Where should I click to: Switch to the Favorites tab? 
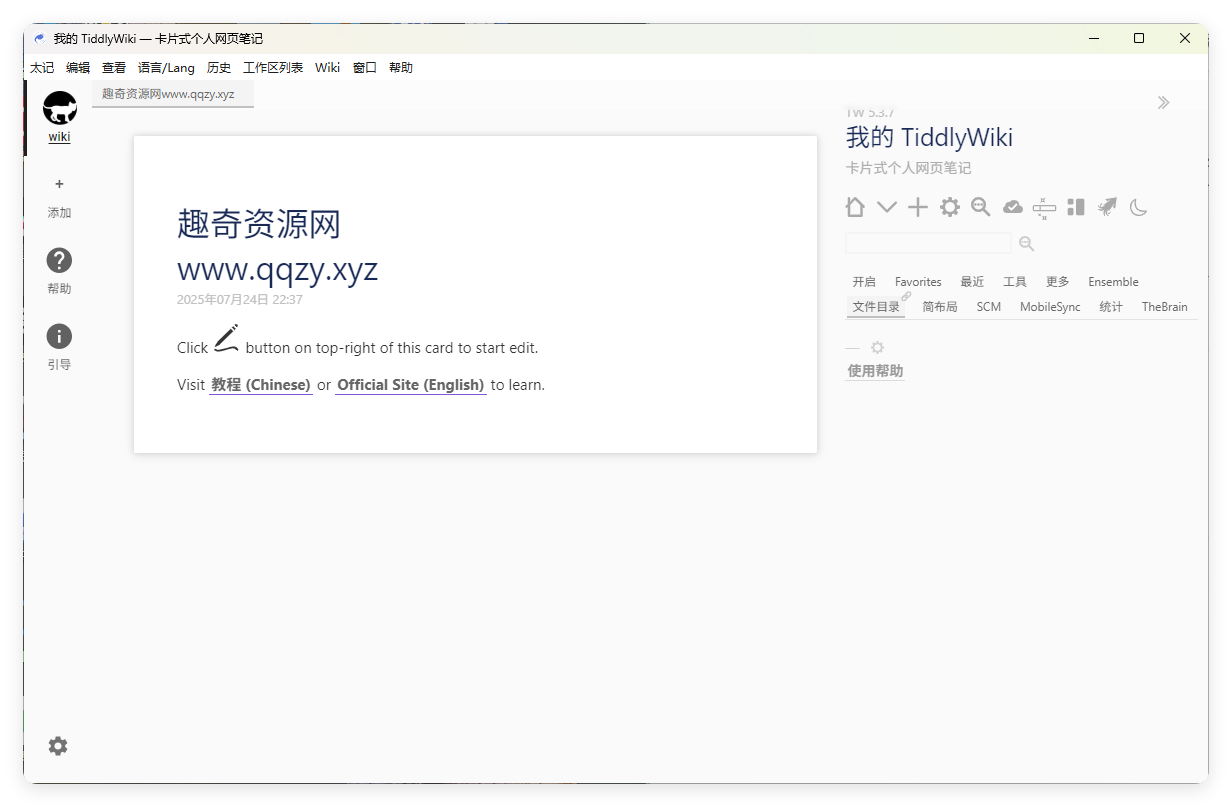[x=917, y=281]
